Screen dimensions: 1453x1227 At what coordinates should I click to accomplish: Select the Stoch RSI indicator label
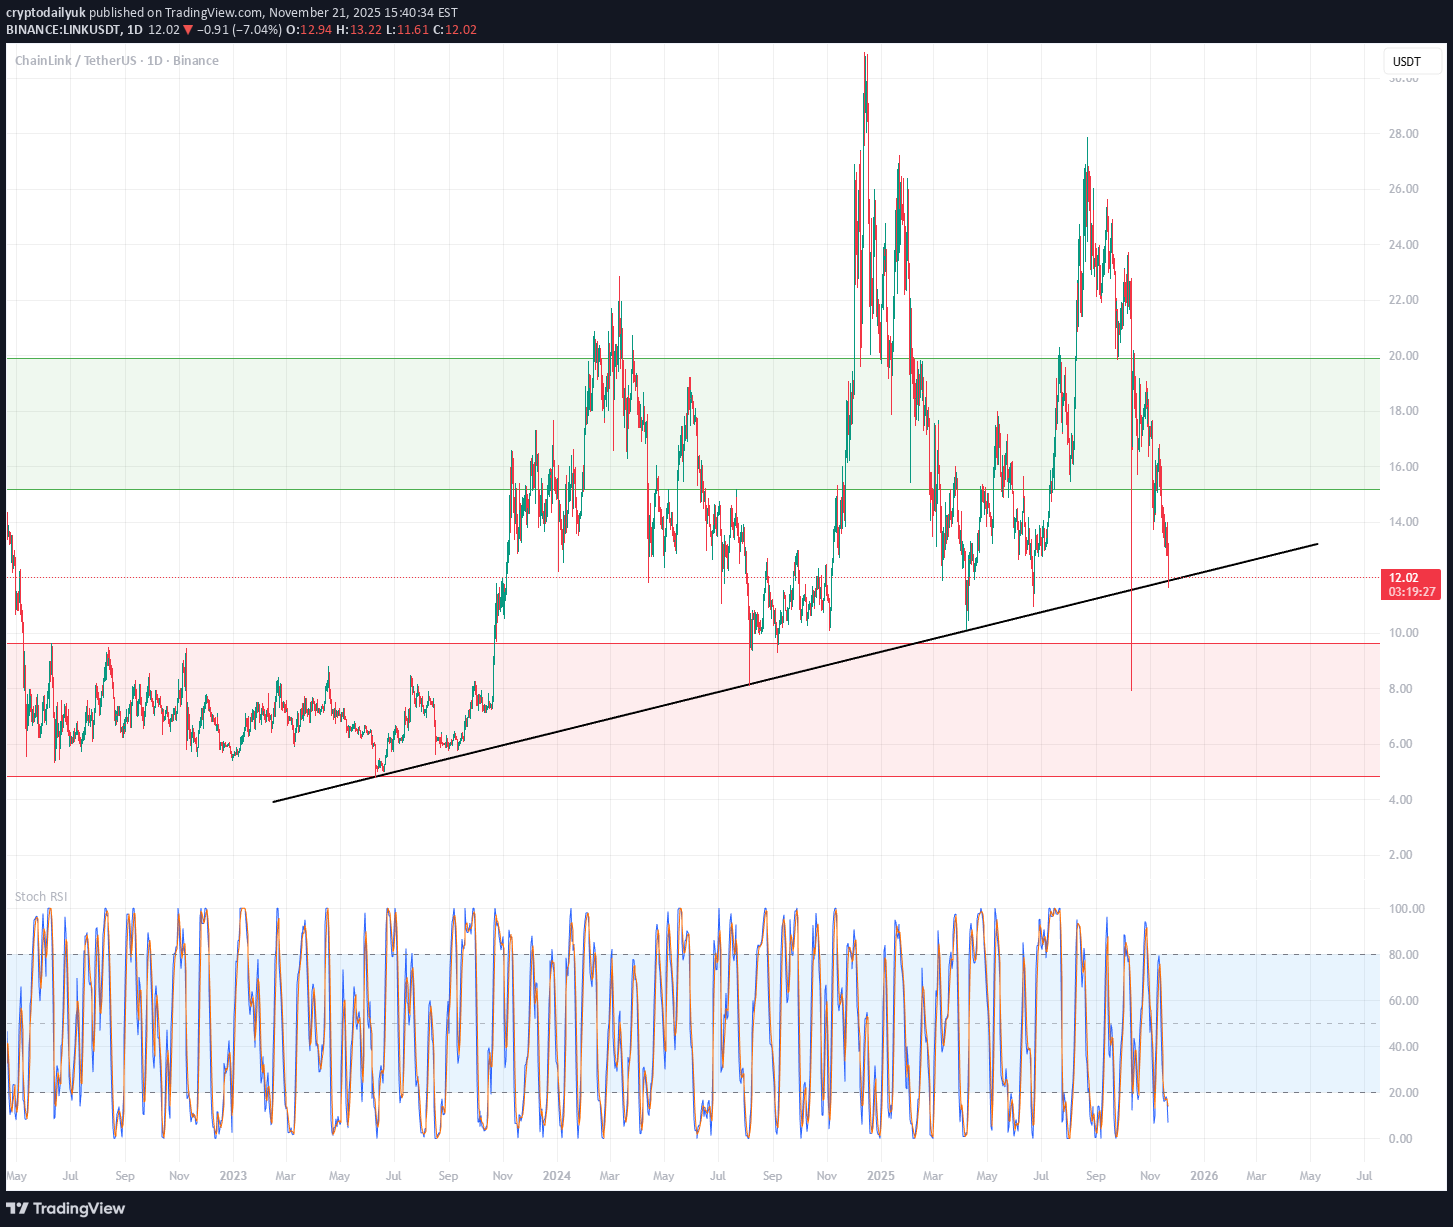tap(41, 897)
